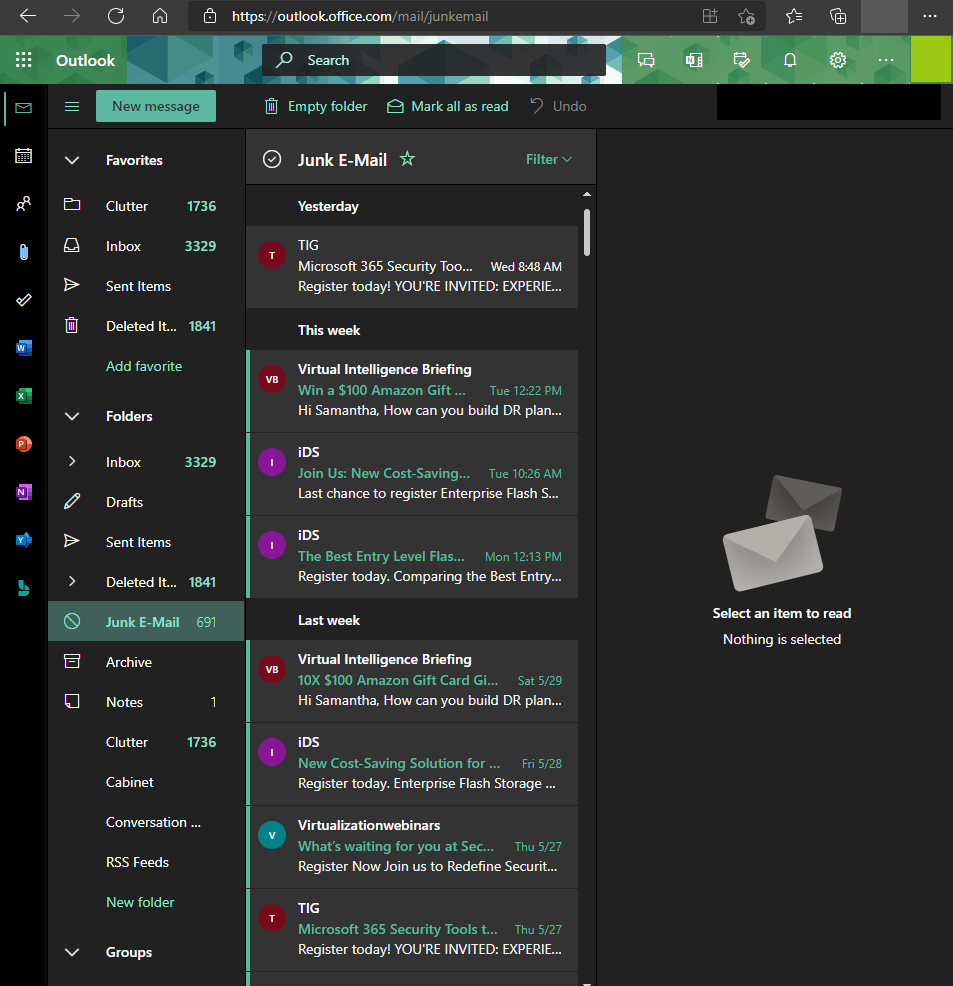Expand the Deleted Items folder under Folders
The height and width of the screenshot is (986, 953).
tap(72, 582)
